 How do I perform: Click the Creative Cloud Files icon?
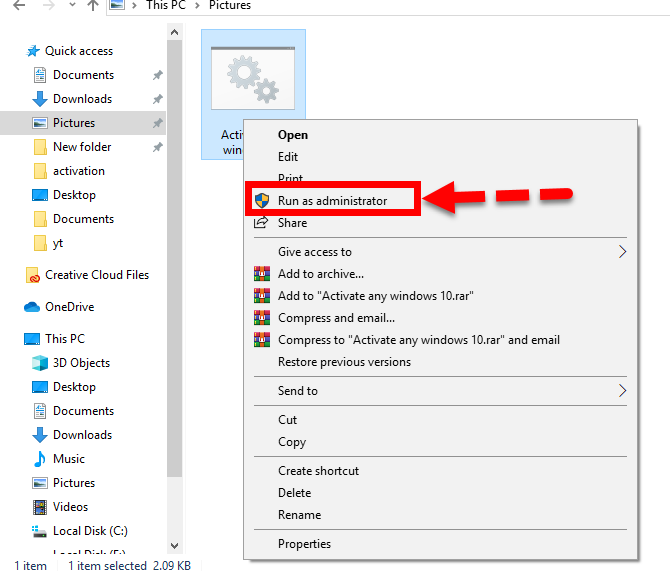point(33,275)
